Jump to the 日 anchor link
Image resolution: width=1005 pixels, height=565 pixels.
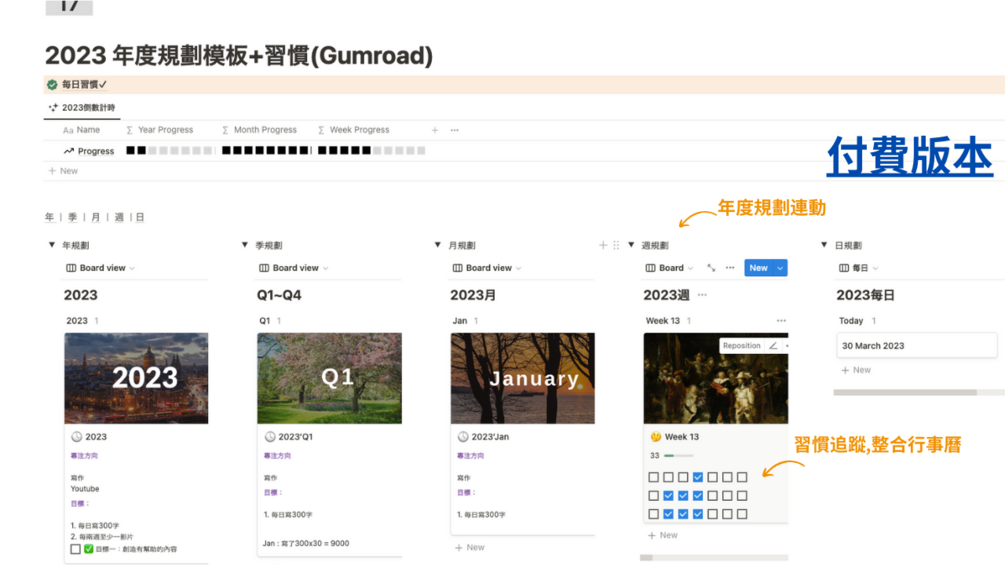[x=140, y=217]
